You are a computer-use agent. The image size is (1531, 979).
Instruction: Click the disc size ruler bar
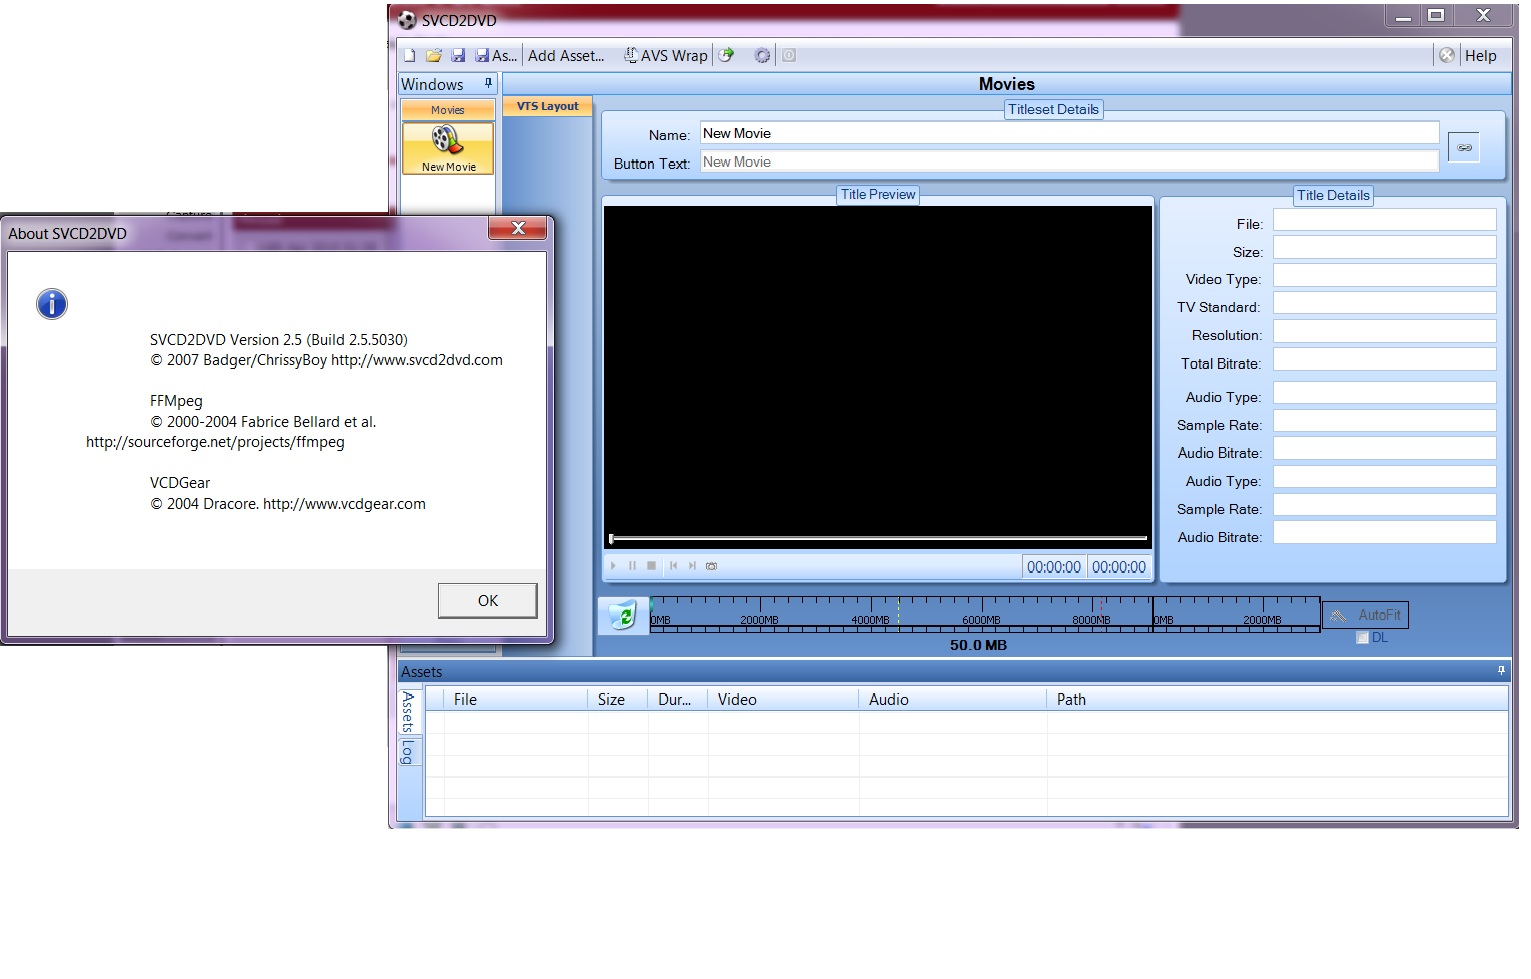(985, 613)
